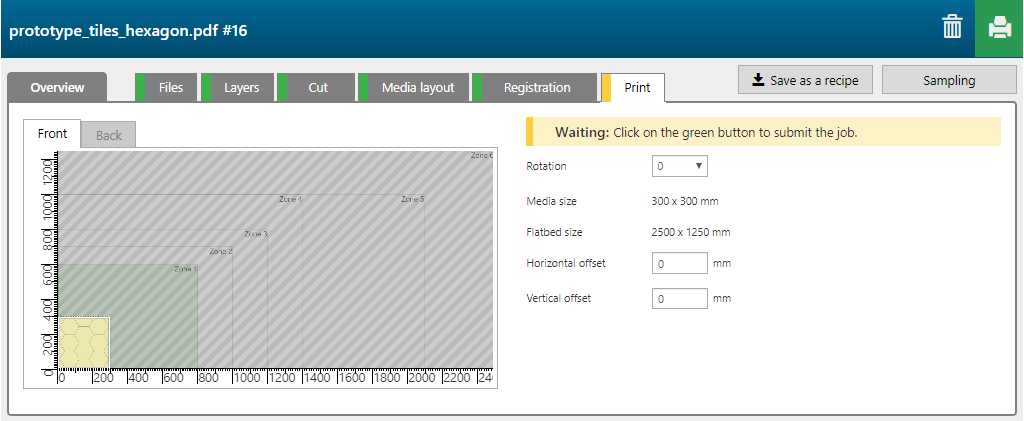Click the green print submit icon
Image resolution: width=1024 pixels, height=421 pixels.
click(x=999, y=28)
